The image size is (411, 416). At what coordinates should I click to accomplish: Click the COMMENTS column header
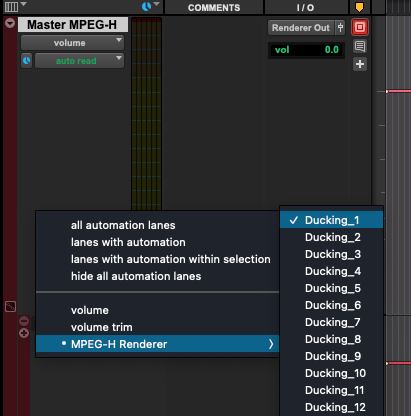tap(214, 8)
